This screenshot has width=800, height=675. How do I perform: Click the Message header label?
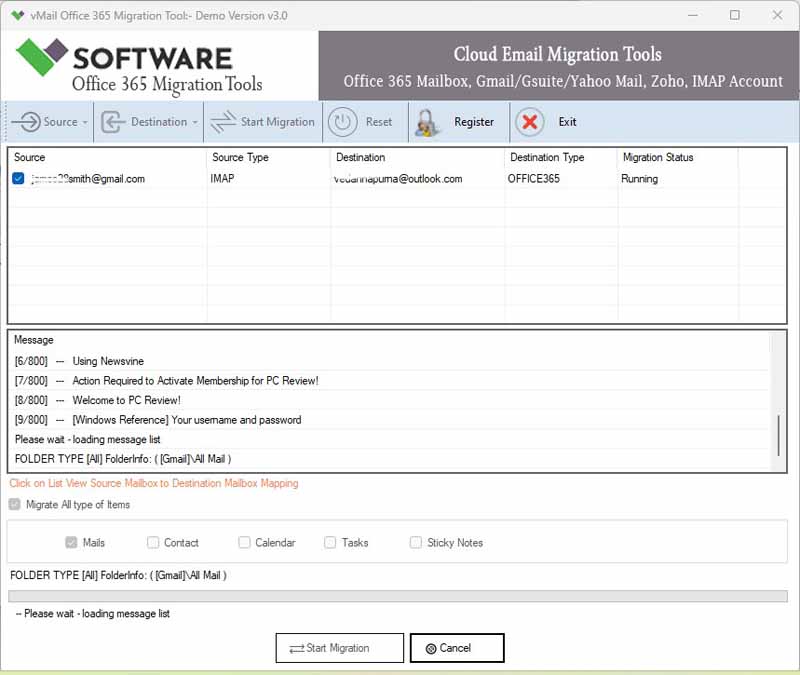pyautogui.click(x=34, y=340)
